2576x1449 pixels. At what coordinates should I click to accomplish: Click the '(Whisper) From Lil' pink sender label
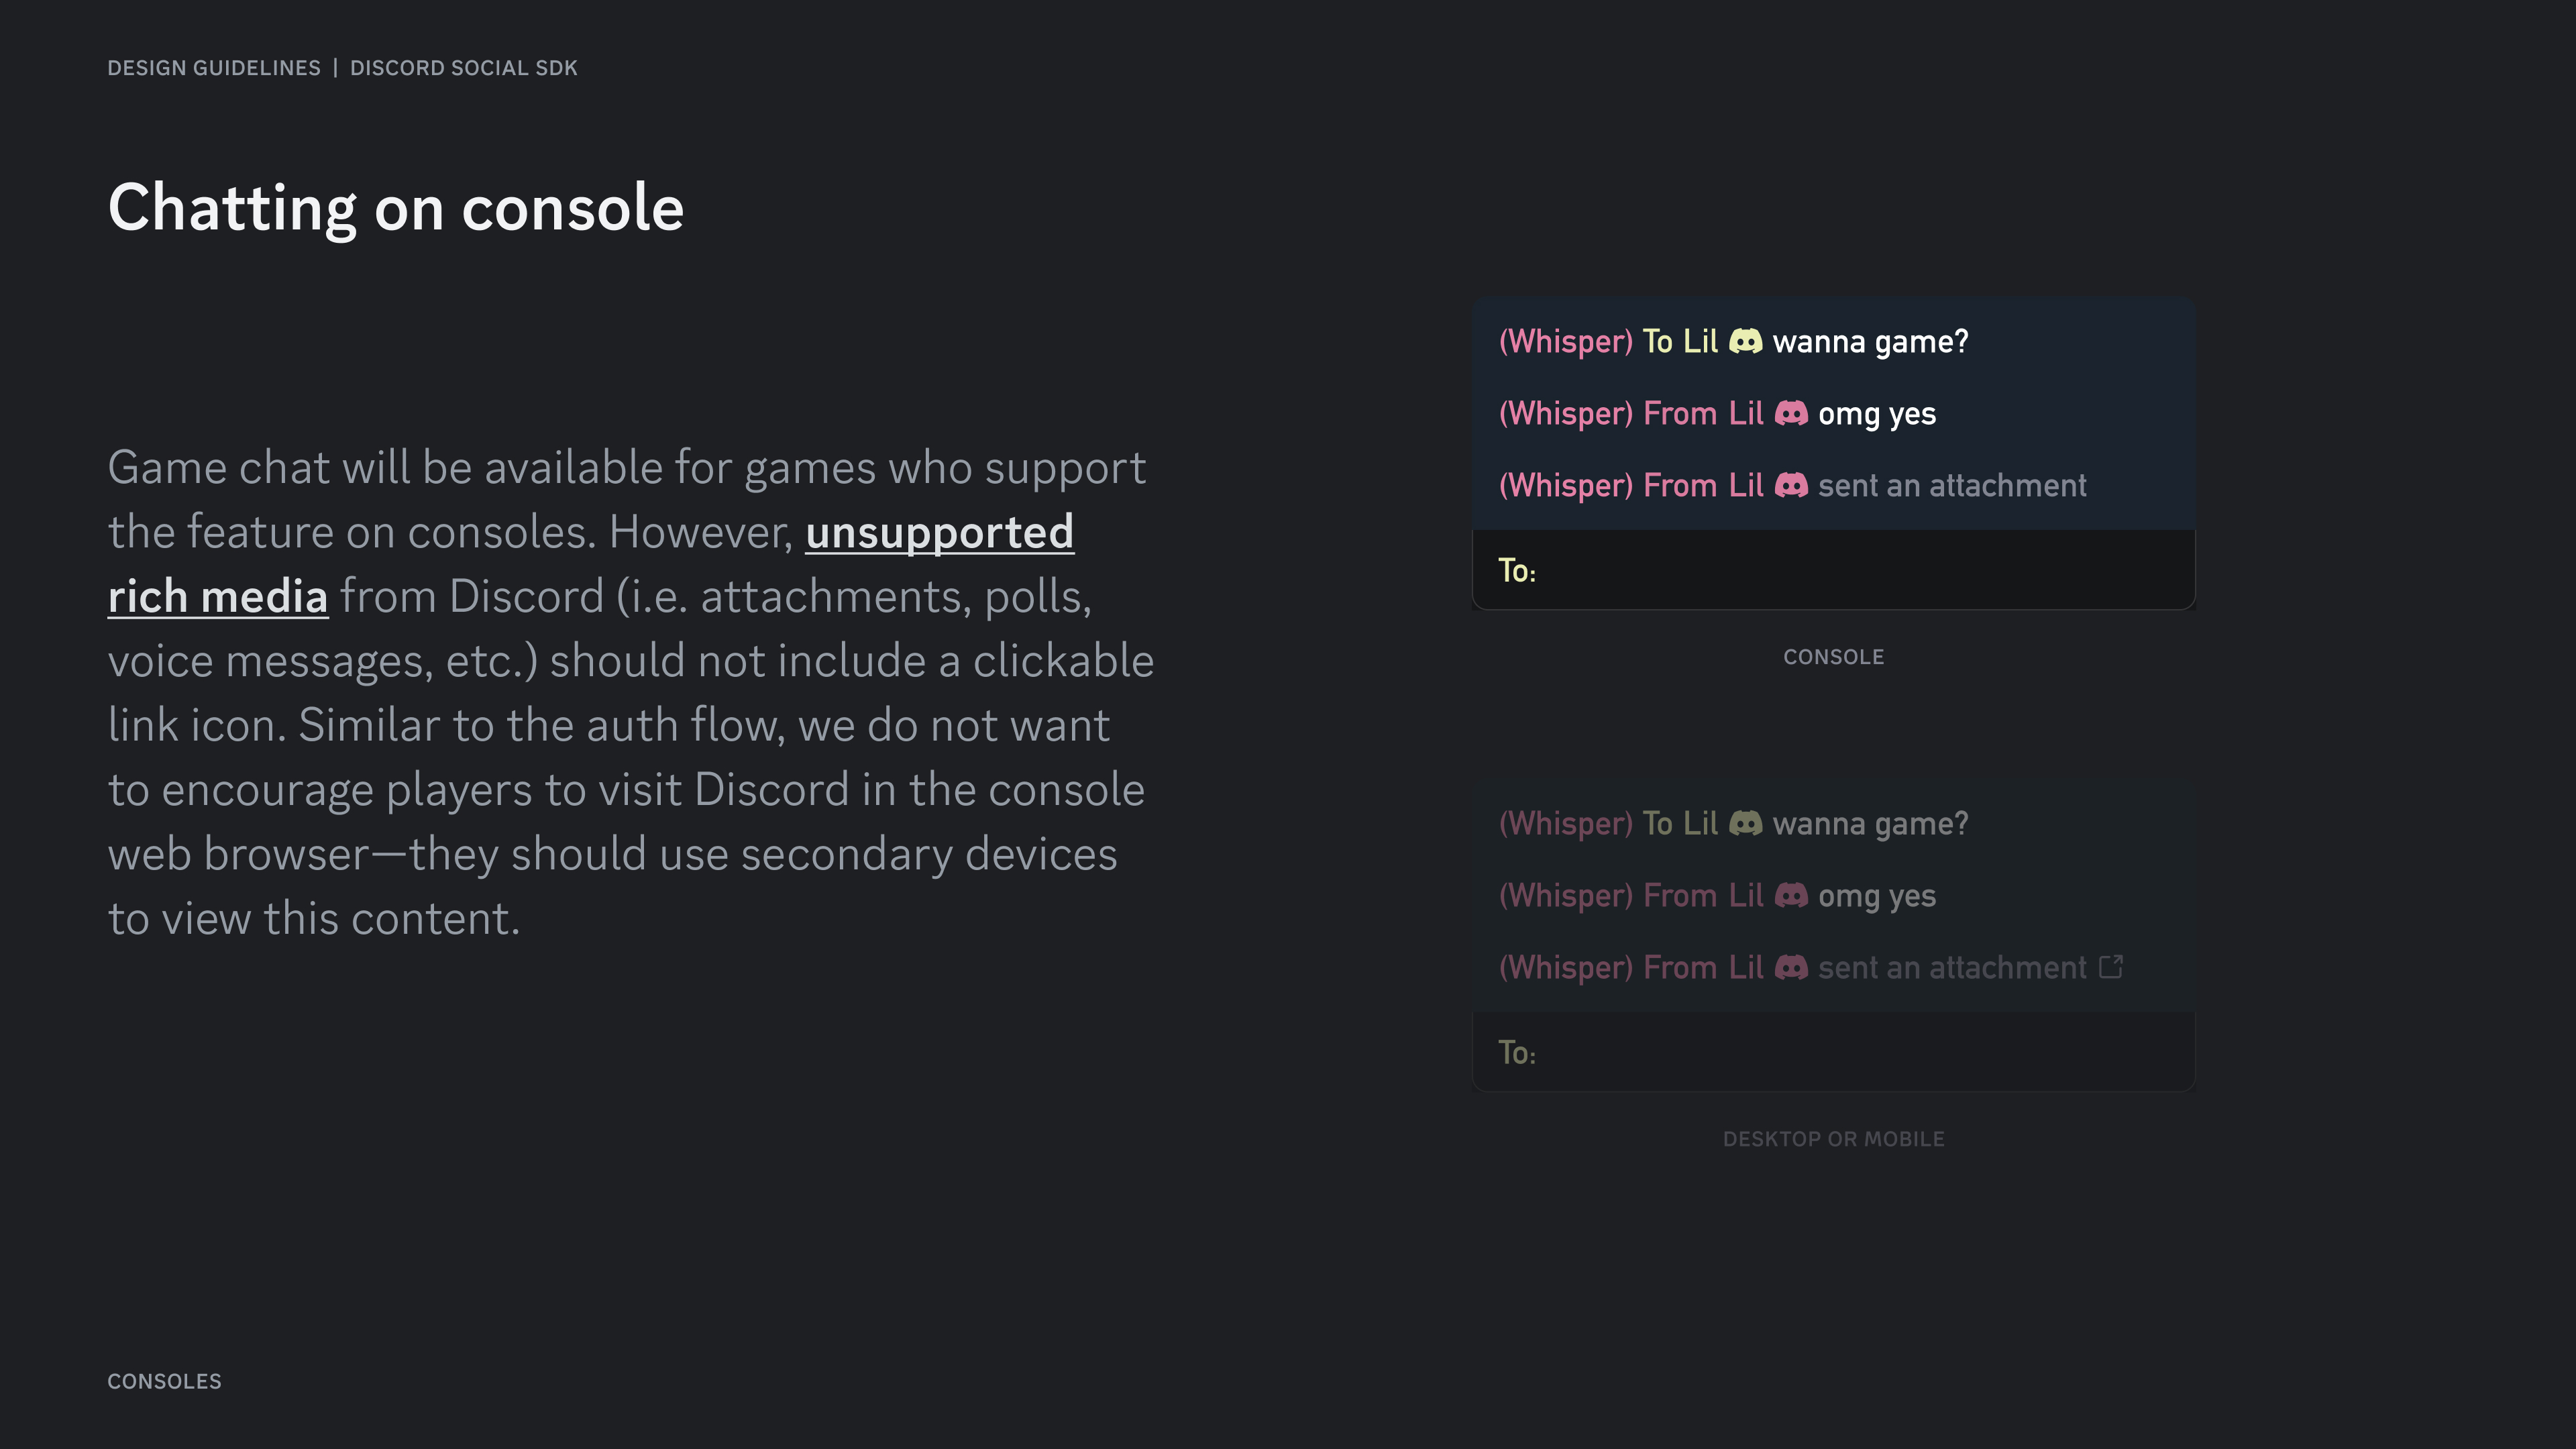pos(1630,413)
